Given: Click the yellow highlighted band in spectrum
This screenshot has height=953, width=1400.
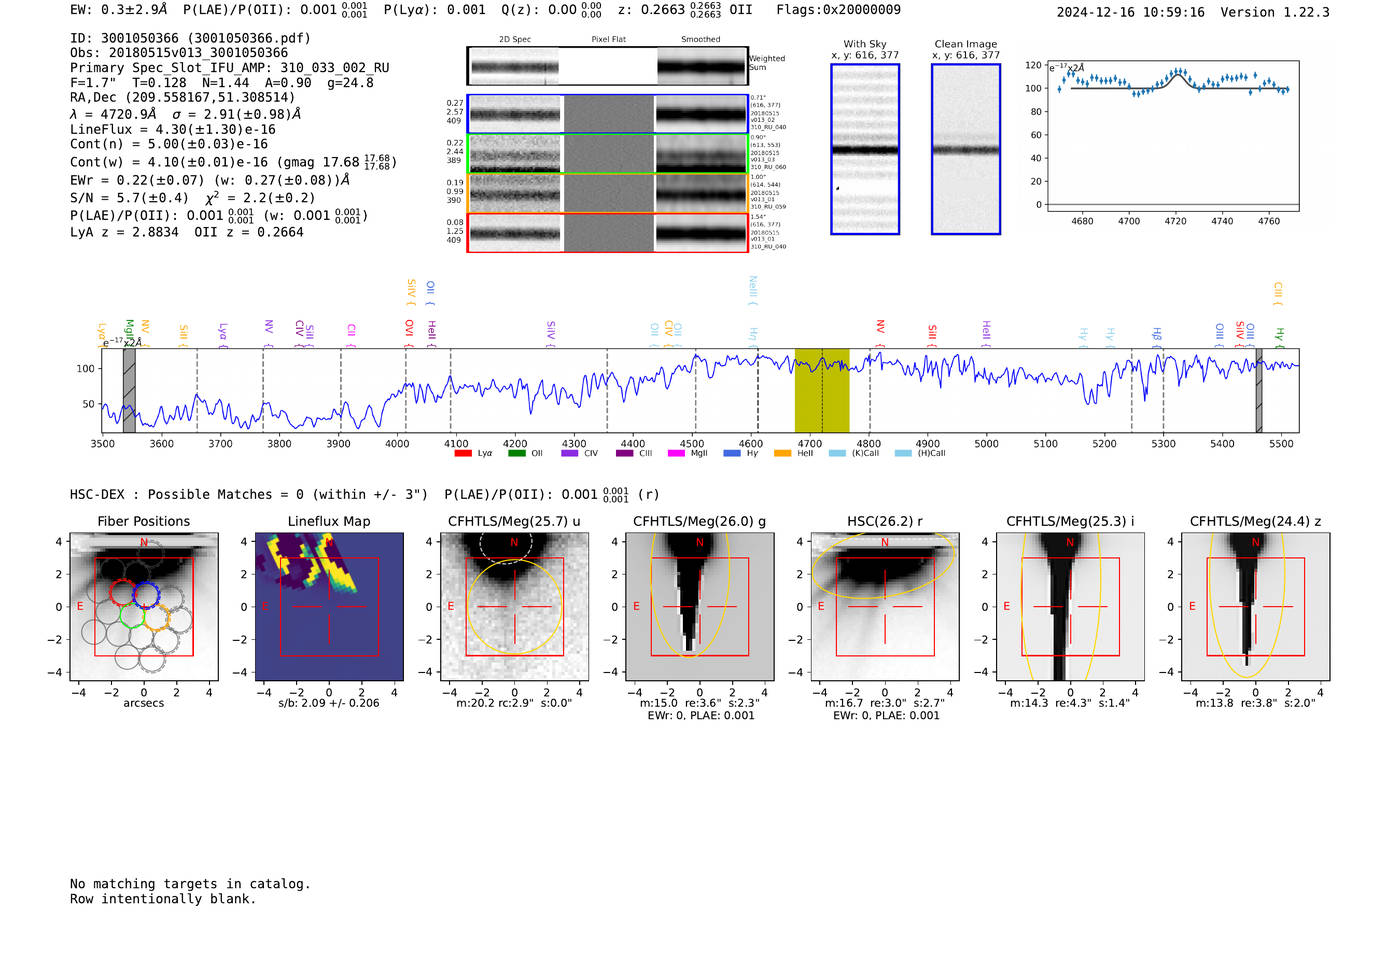Looking at the screenshot, I should 822,391.
